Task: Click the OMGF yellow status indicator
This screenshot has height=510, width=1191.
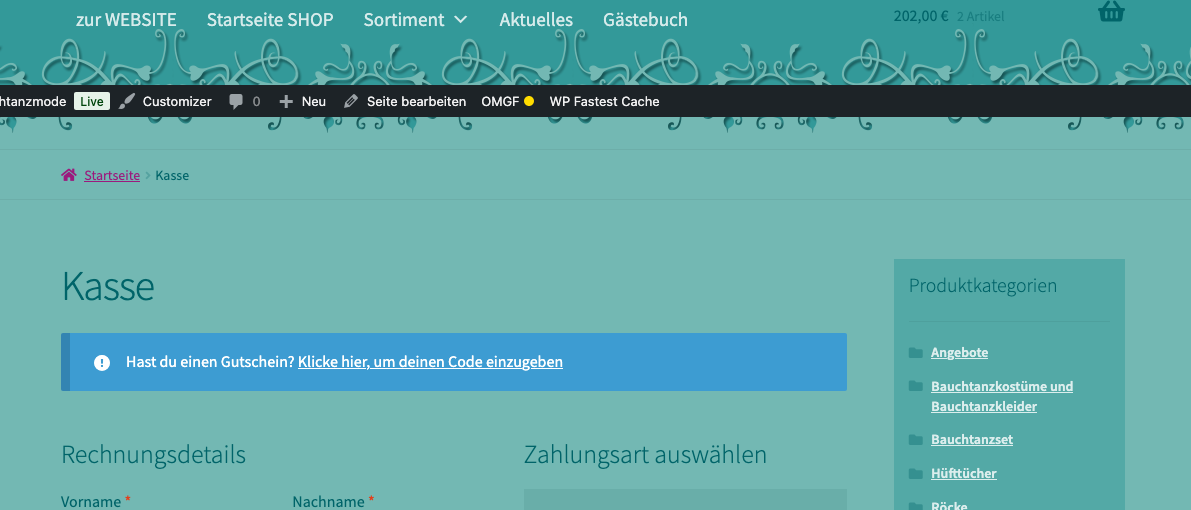Action: (x=529, y=101)
